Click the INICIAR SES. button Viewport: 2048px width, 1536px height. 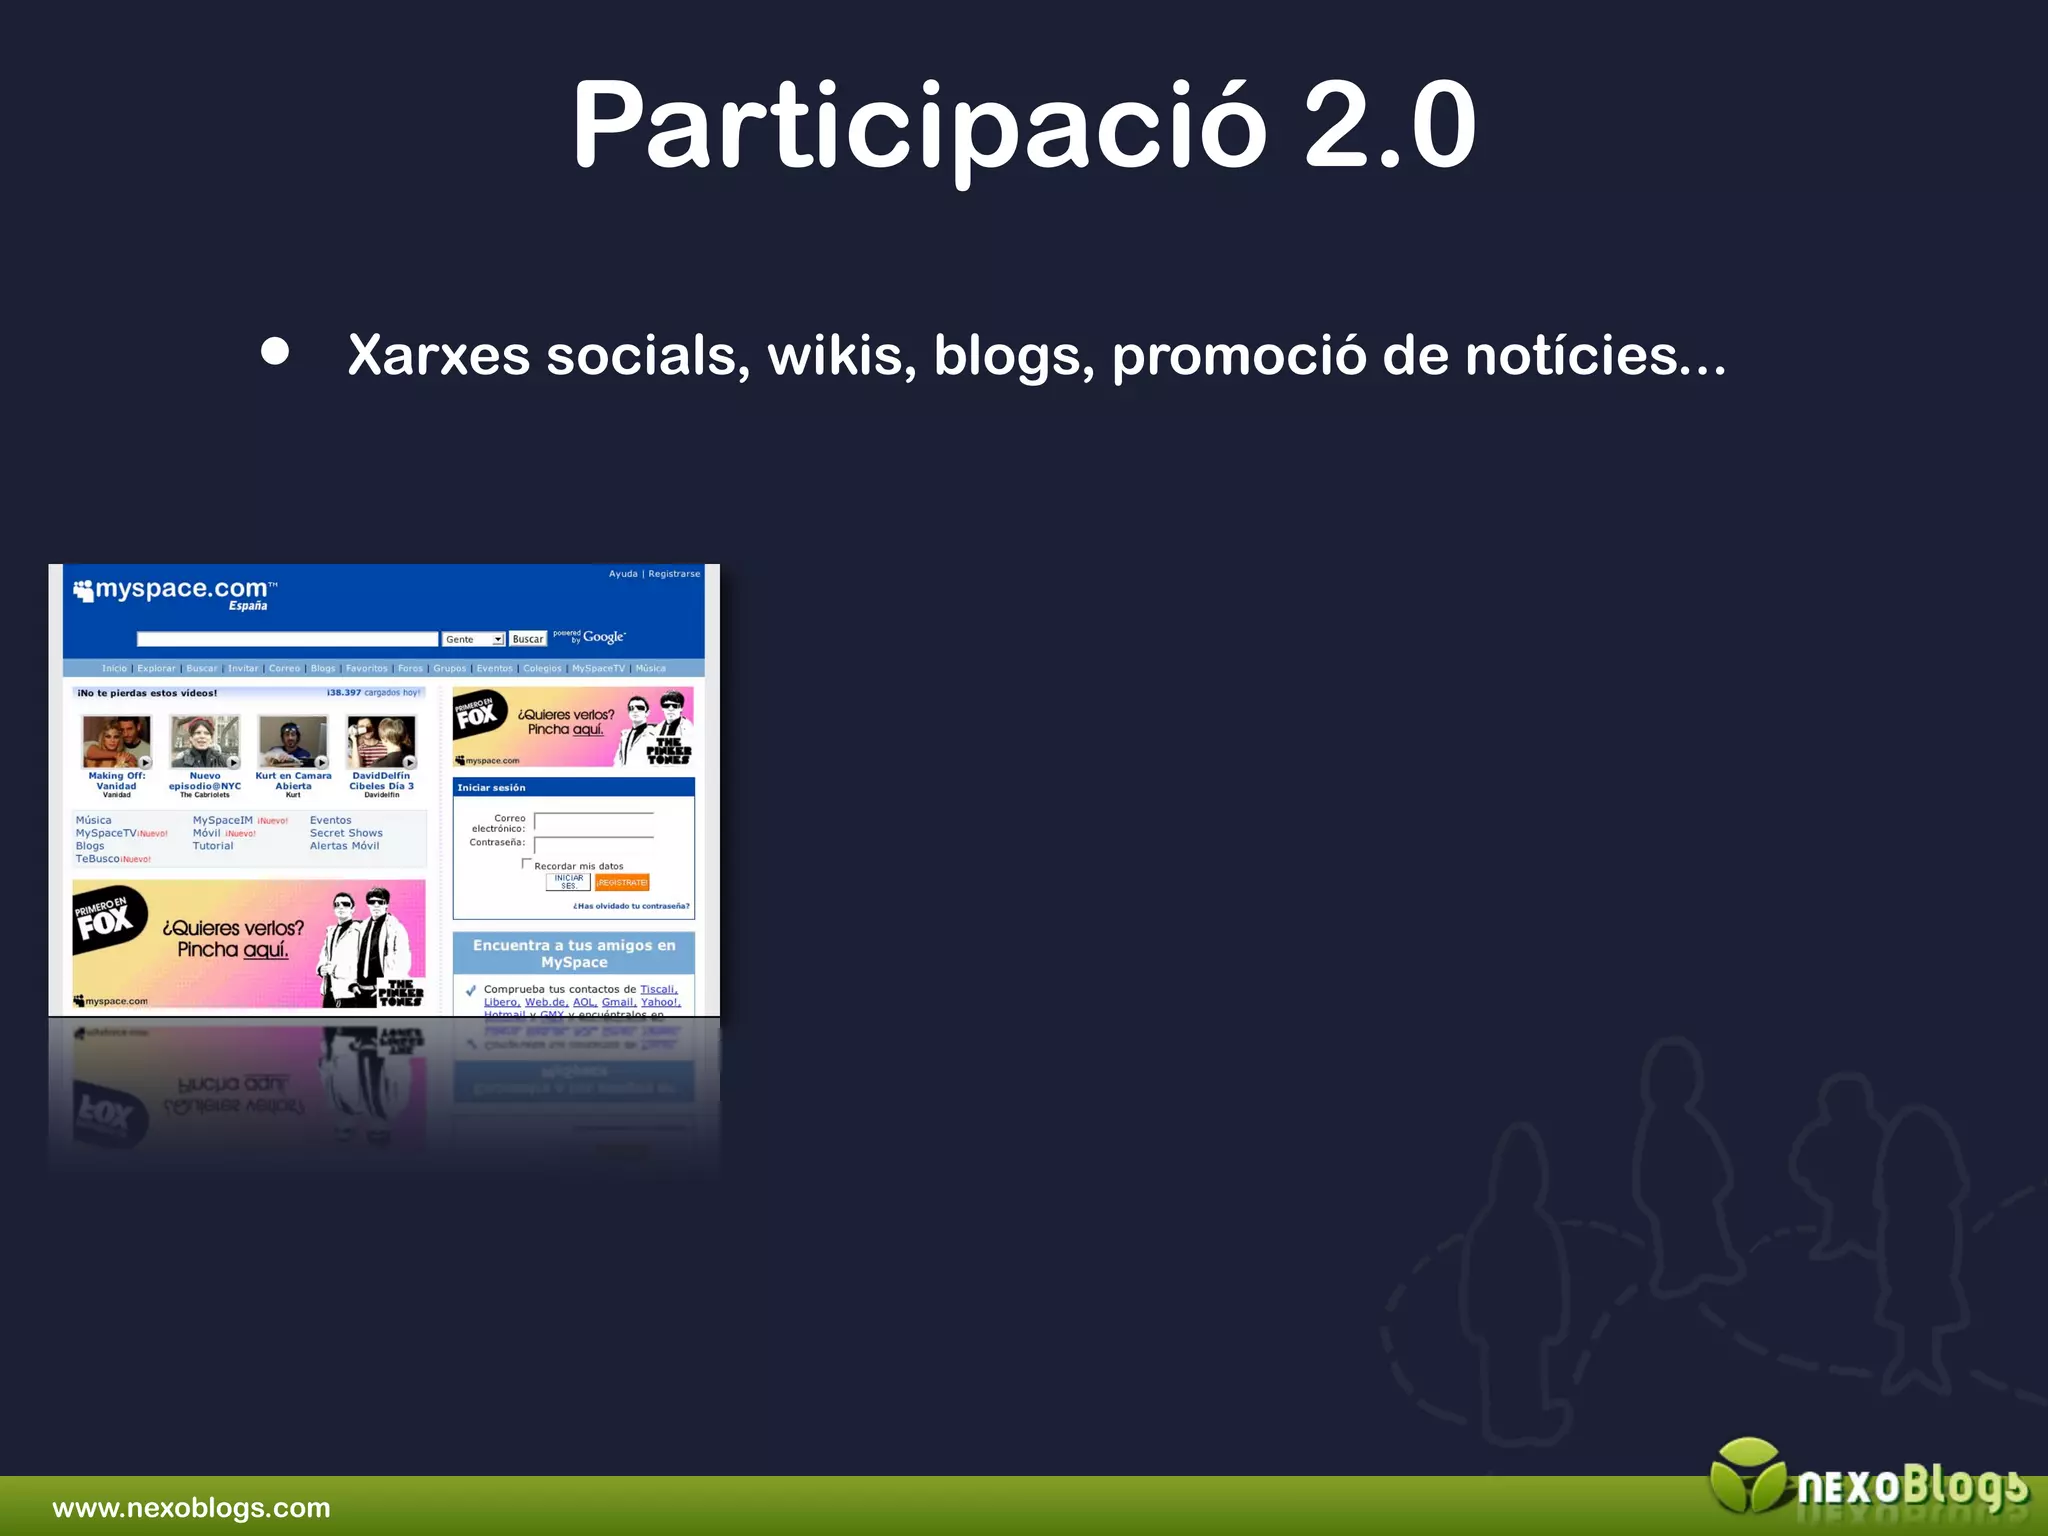click(x=568, y=882)
